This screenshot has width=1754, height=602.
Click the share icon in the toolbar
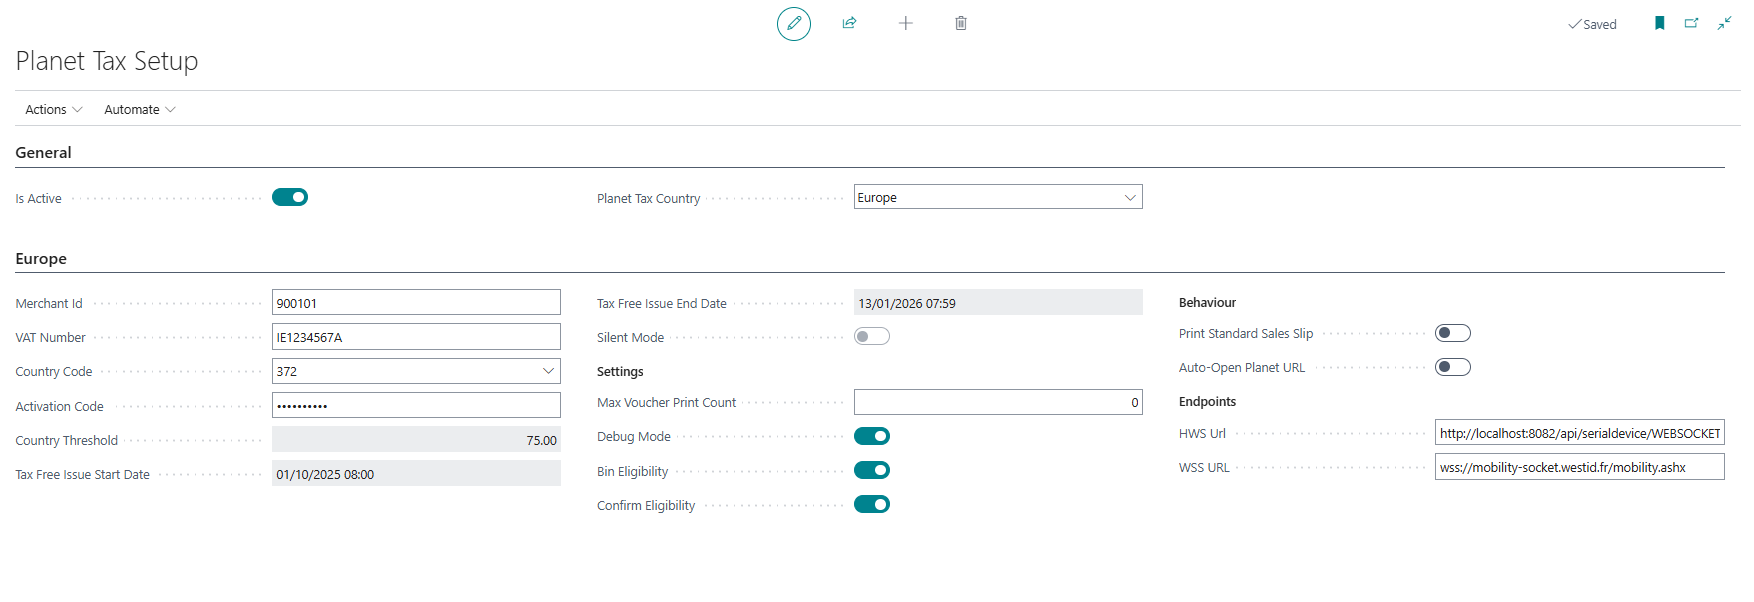(x=849, y=23)
